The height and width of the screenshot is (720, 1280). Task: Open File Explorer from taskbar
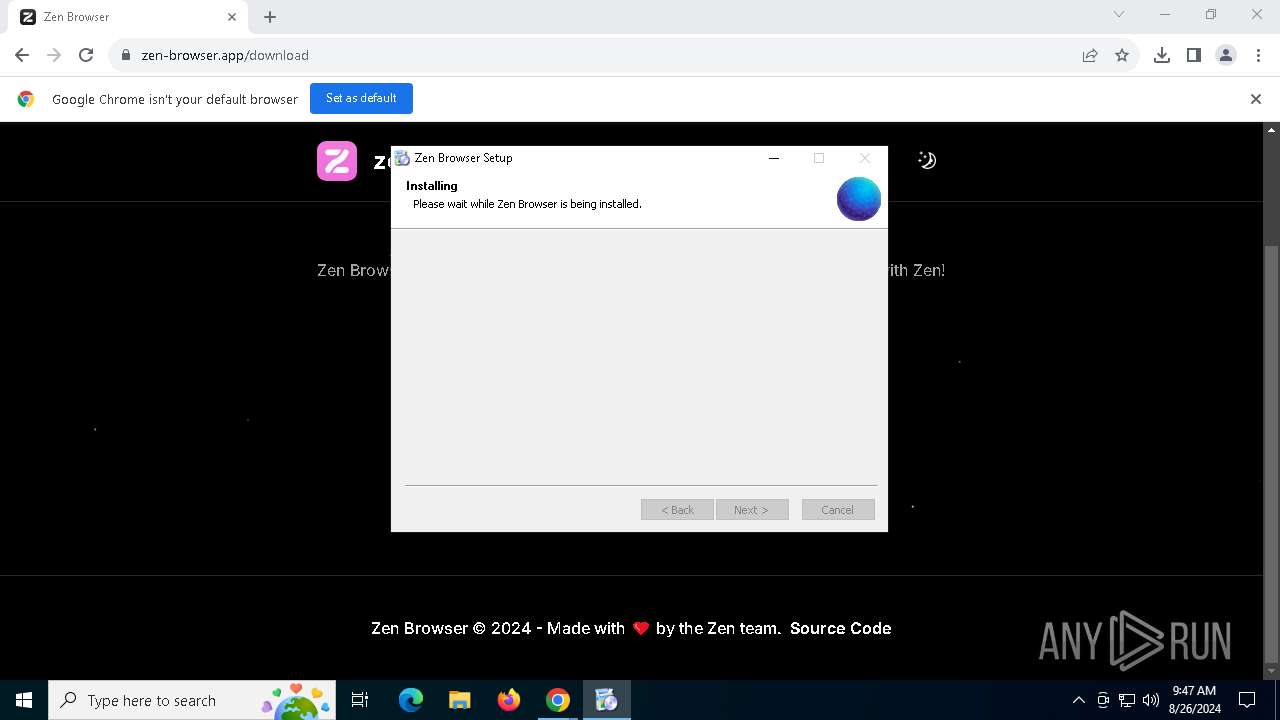coord(459,700)
